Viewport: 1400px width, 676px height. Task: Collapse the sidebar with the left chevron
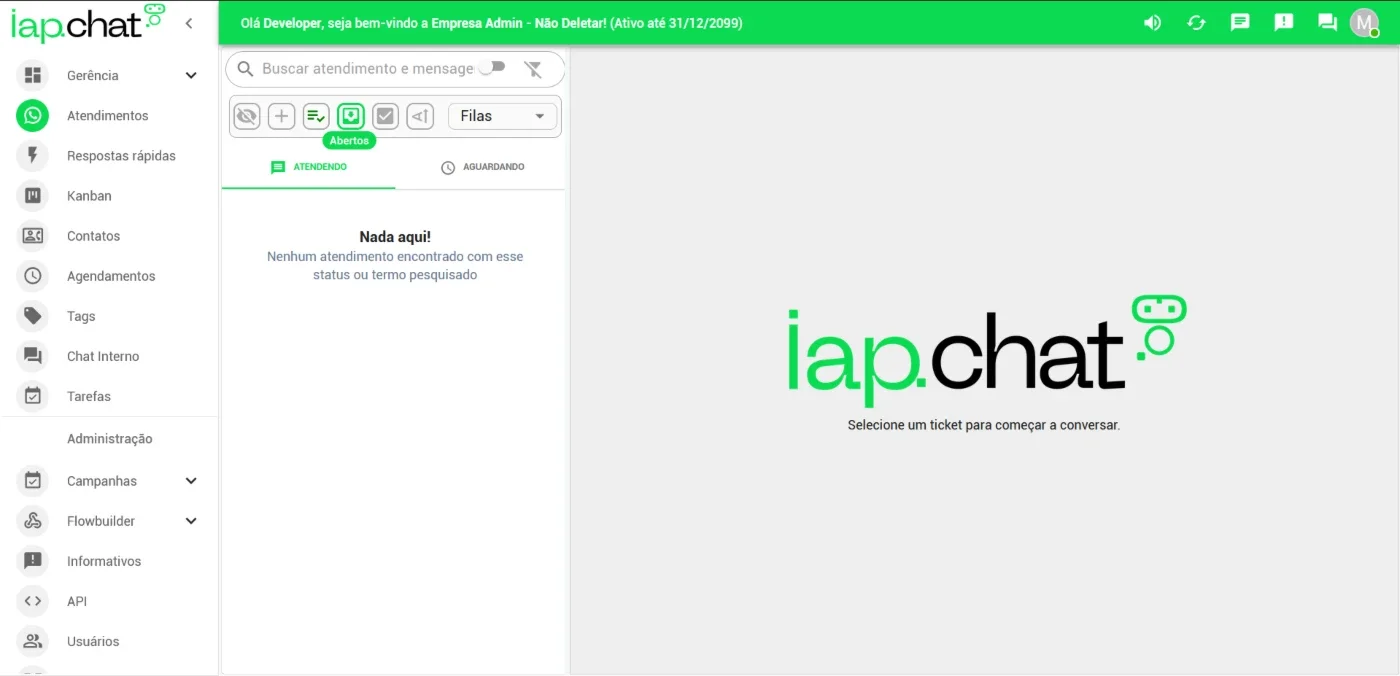[x=189, y=23]
